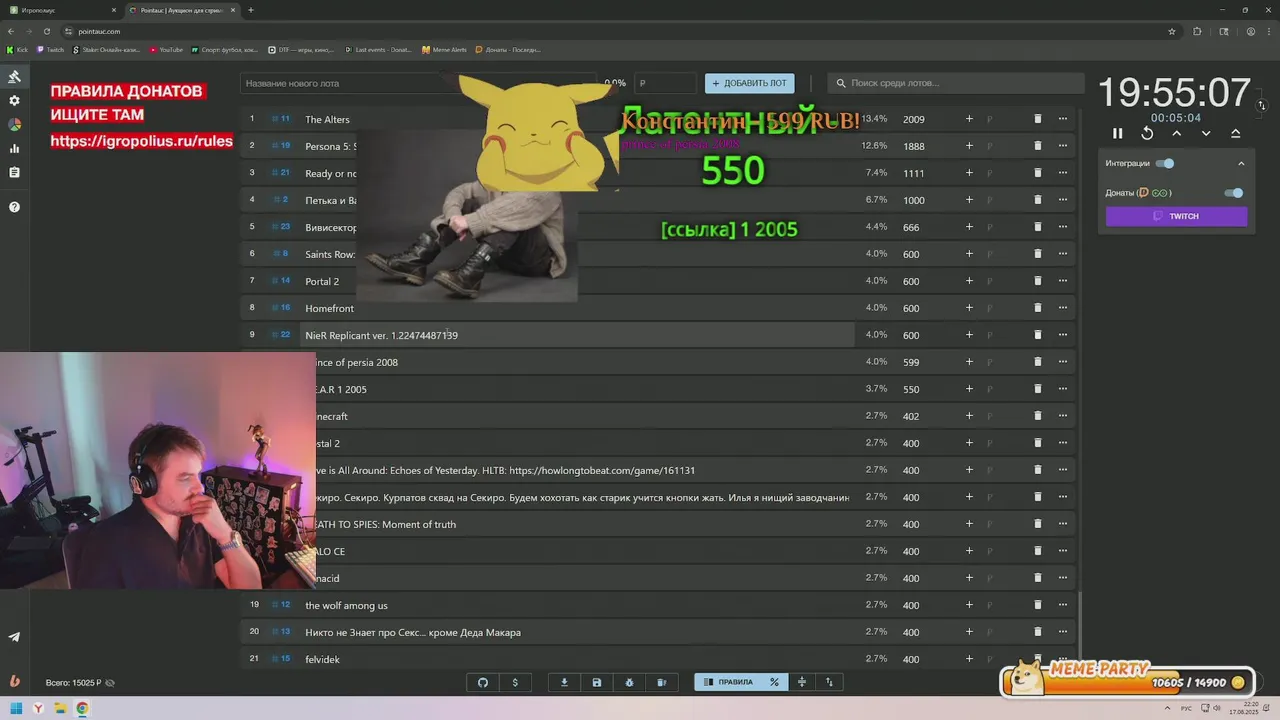Open three-dot menu for Homefront lot
Image resolution: width=1280 pixels, height=720 pixels.
[x=1063, y=308]
